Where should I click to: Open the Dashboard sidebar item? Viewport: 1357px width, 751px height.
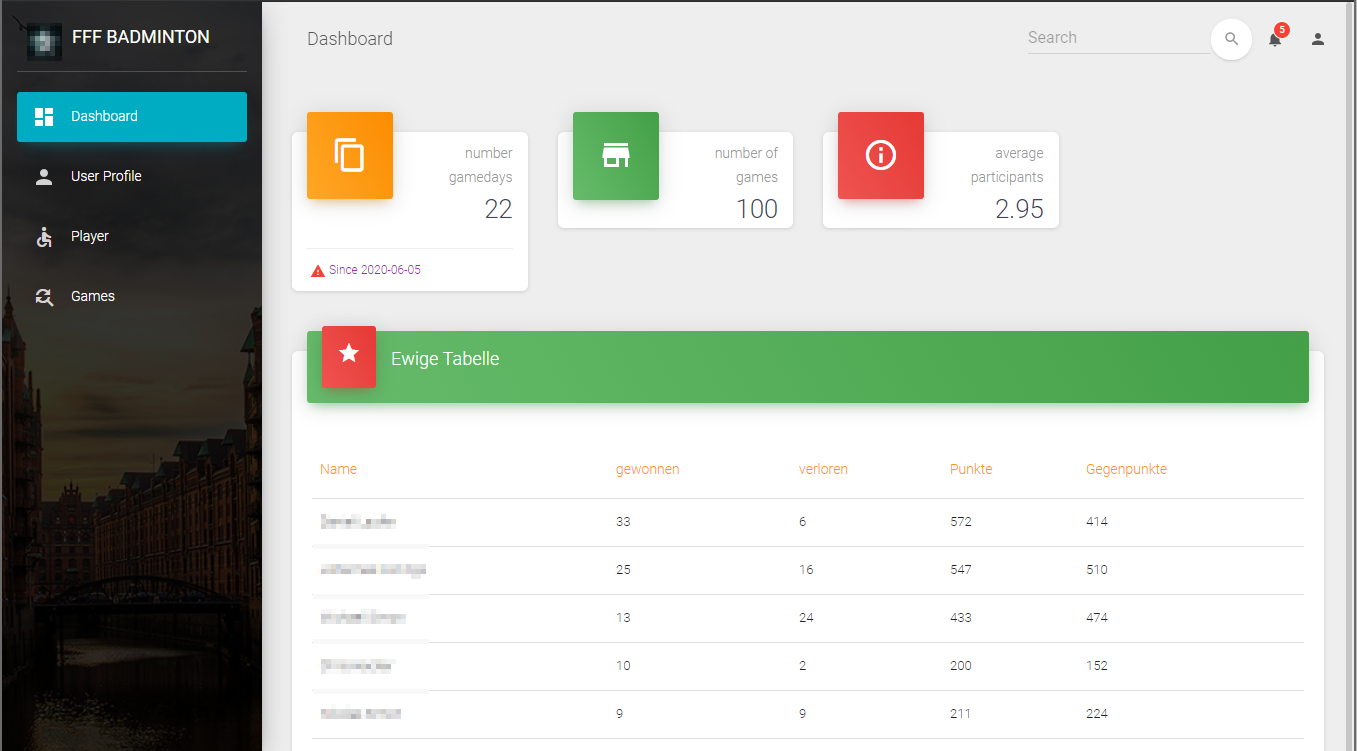coord(132,117)
